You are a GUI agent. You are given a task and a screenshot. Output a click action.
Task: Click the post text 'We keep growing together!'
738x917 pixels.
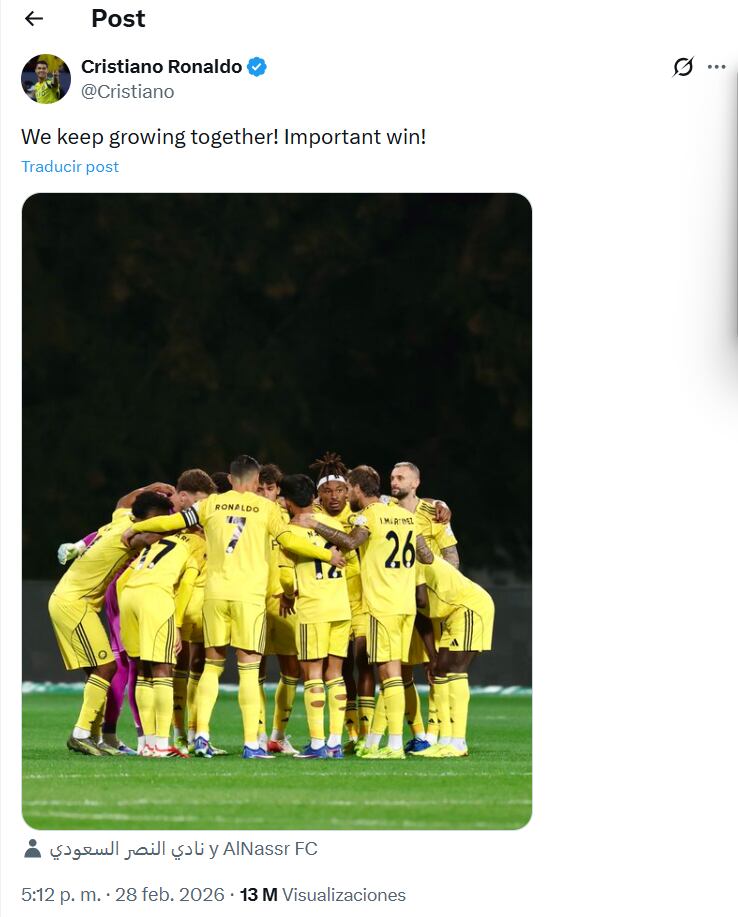coord(150,137)
